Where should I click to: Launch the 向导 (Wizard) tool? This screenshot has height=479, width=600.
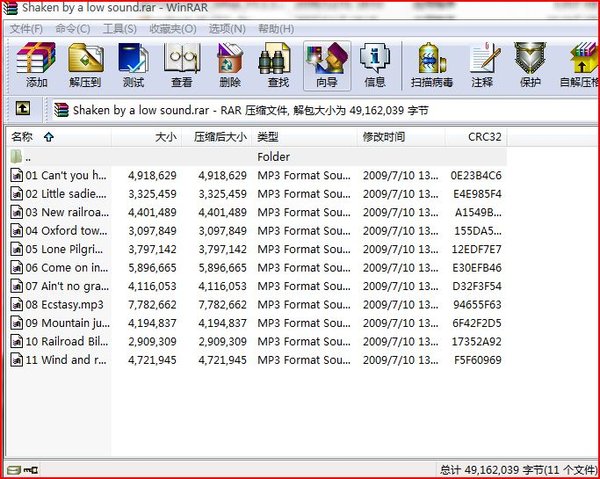[327, 65]
